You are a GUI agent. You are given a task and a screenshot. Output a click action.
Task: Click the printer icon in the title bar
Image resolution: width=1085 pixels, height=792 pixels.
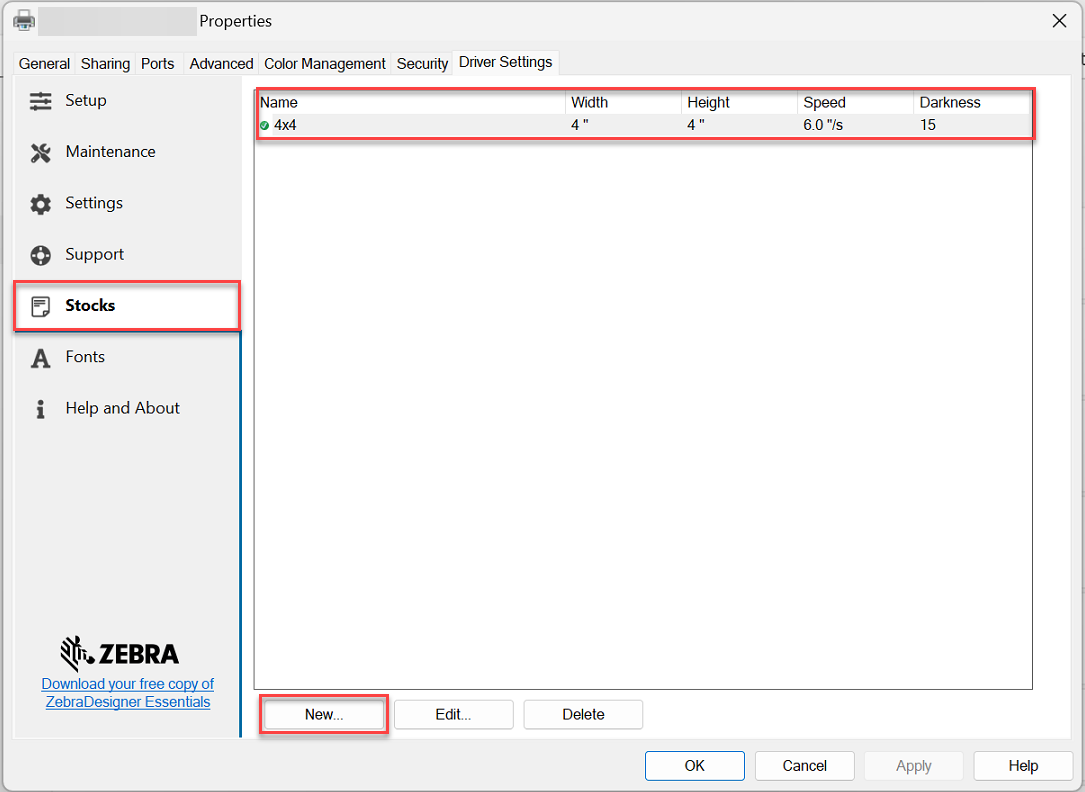[22, 20]
